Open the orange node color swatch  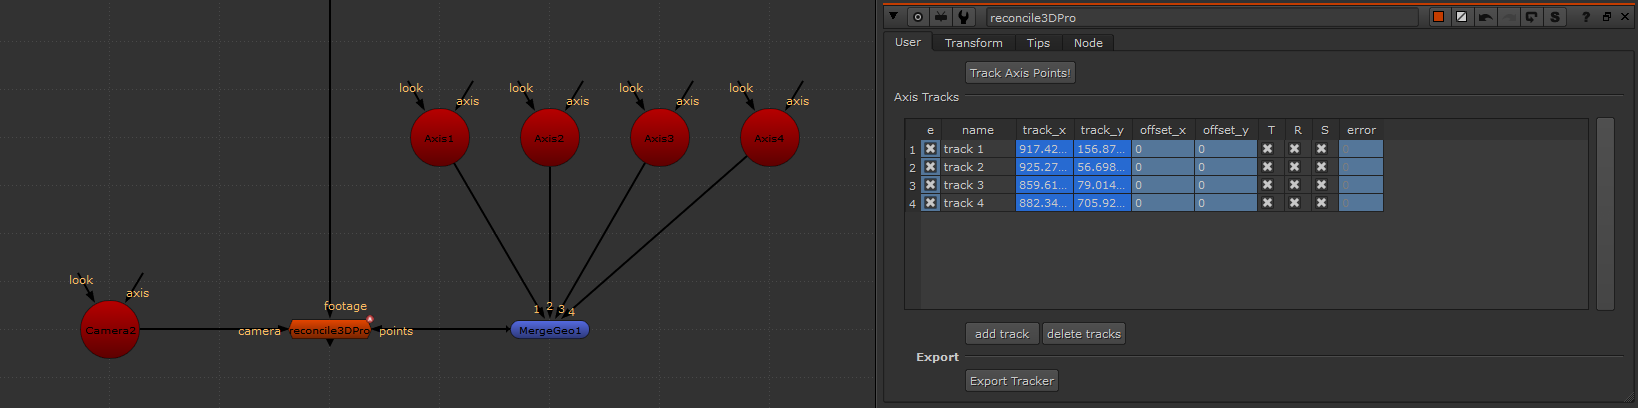(x=1439, y=17)
